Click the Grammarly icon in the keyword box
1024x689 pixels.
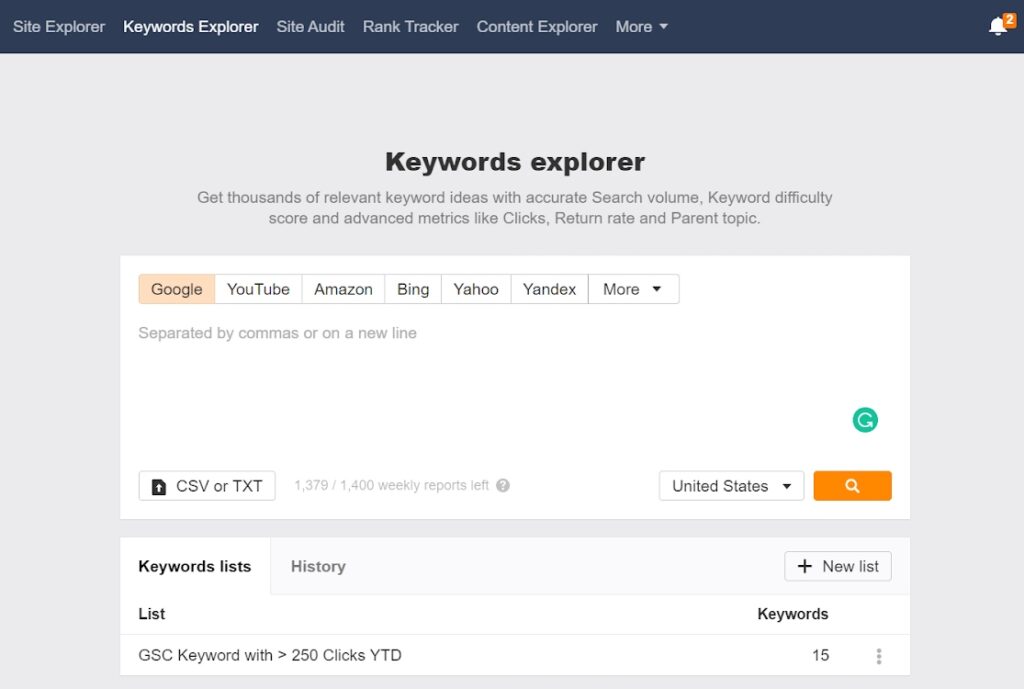(x=865, y=420)
